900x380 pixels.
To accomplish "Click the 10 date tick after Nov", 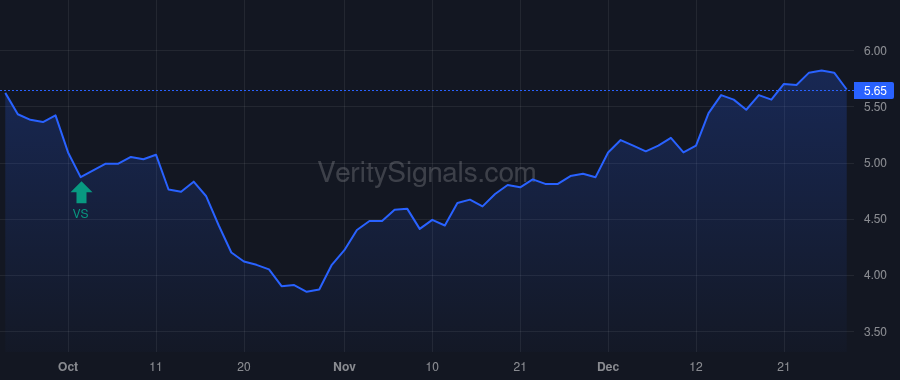I will point(432,367).
